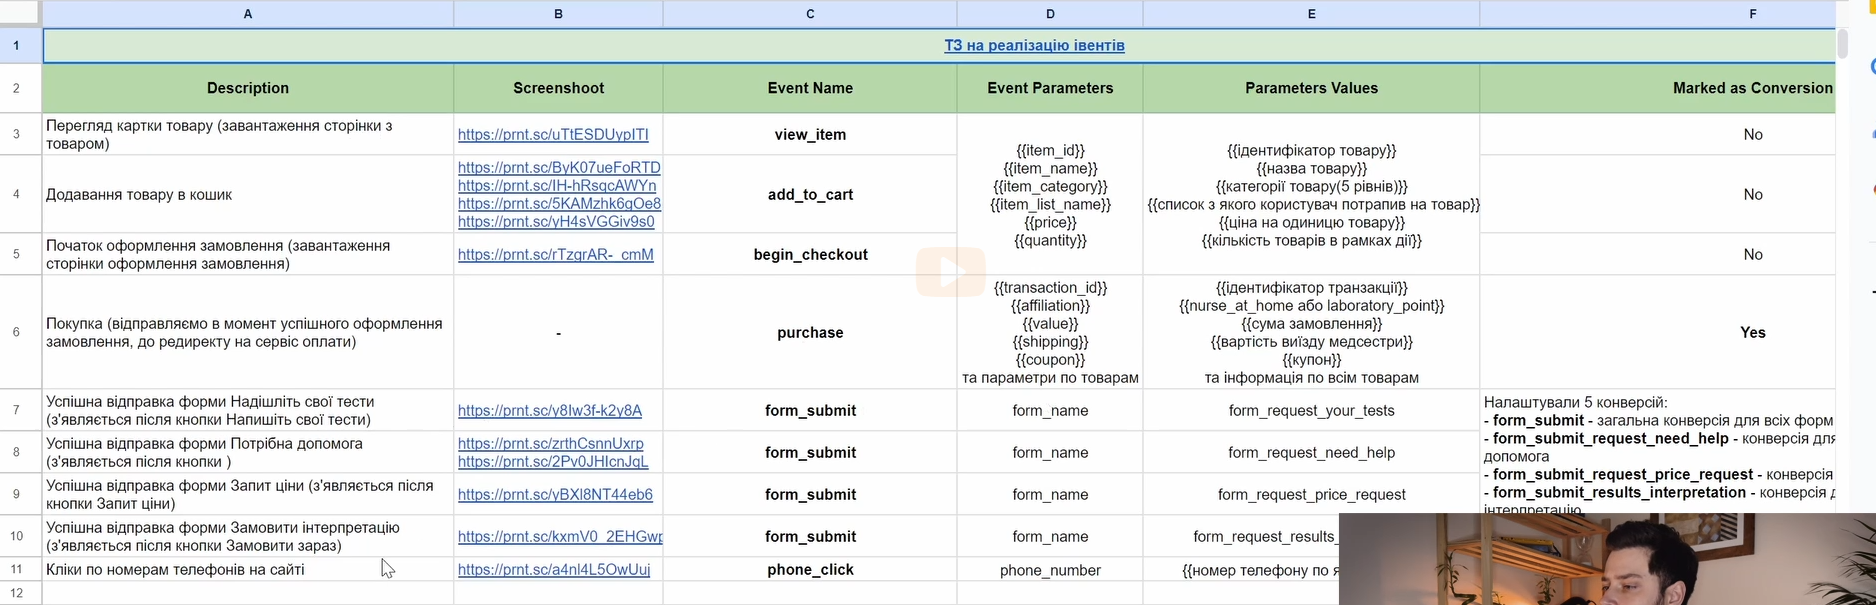Open screenshot link prnt.sc/y8Iw3f-k2y8A
1876x605 pixels.
(550, 411)
